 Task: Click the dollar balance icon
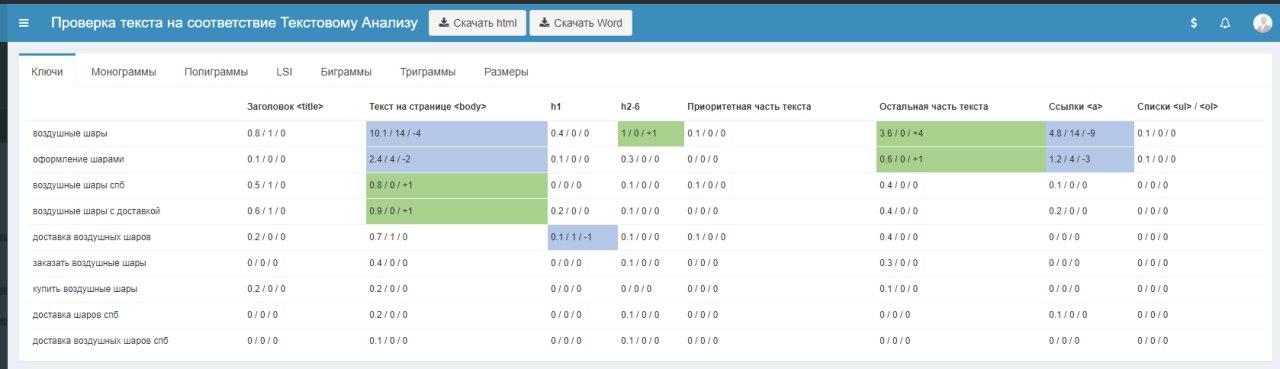point(1194,23)
